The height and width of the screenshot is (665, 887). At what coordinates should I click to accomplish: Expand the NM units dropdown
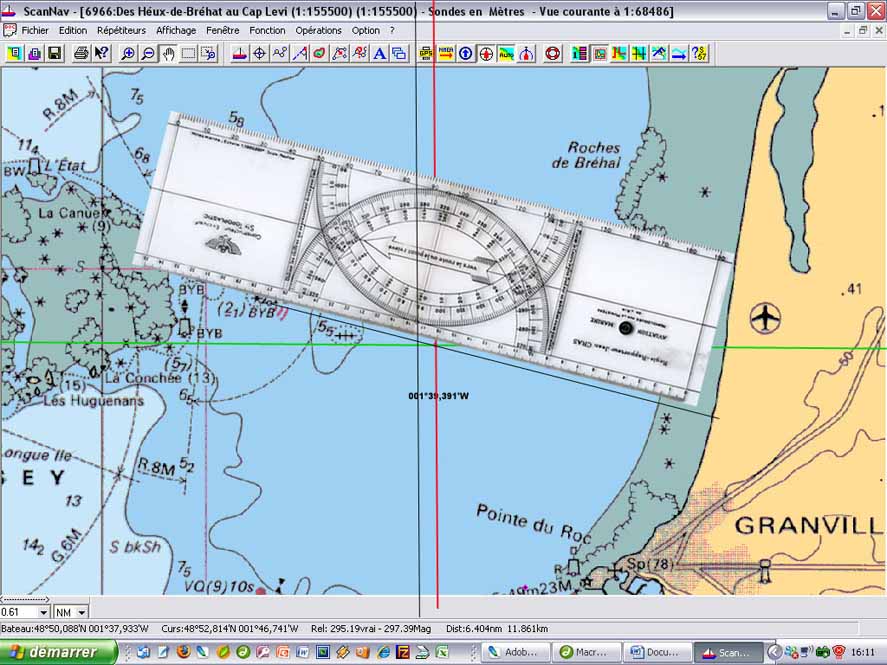coord(81,612)
